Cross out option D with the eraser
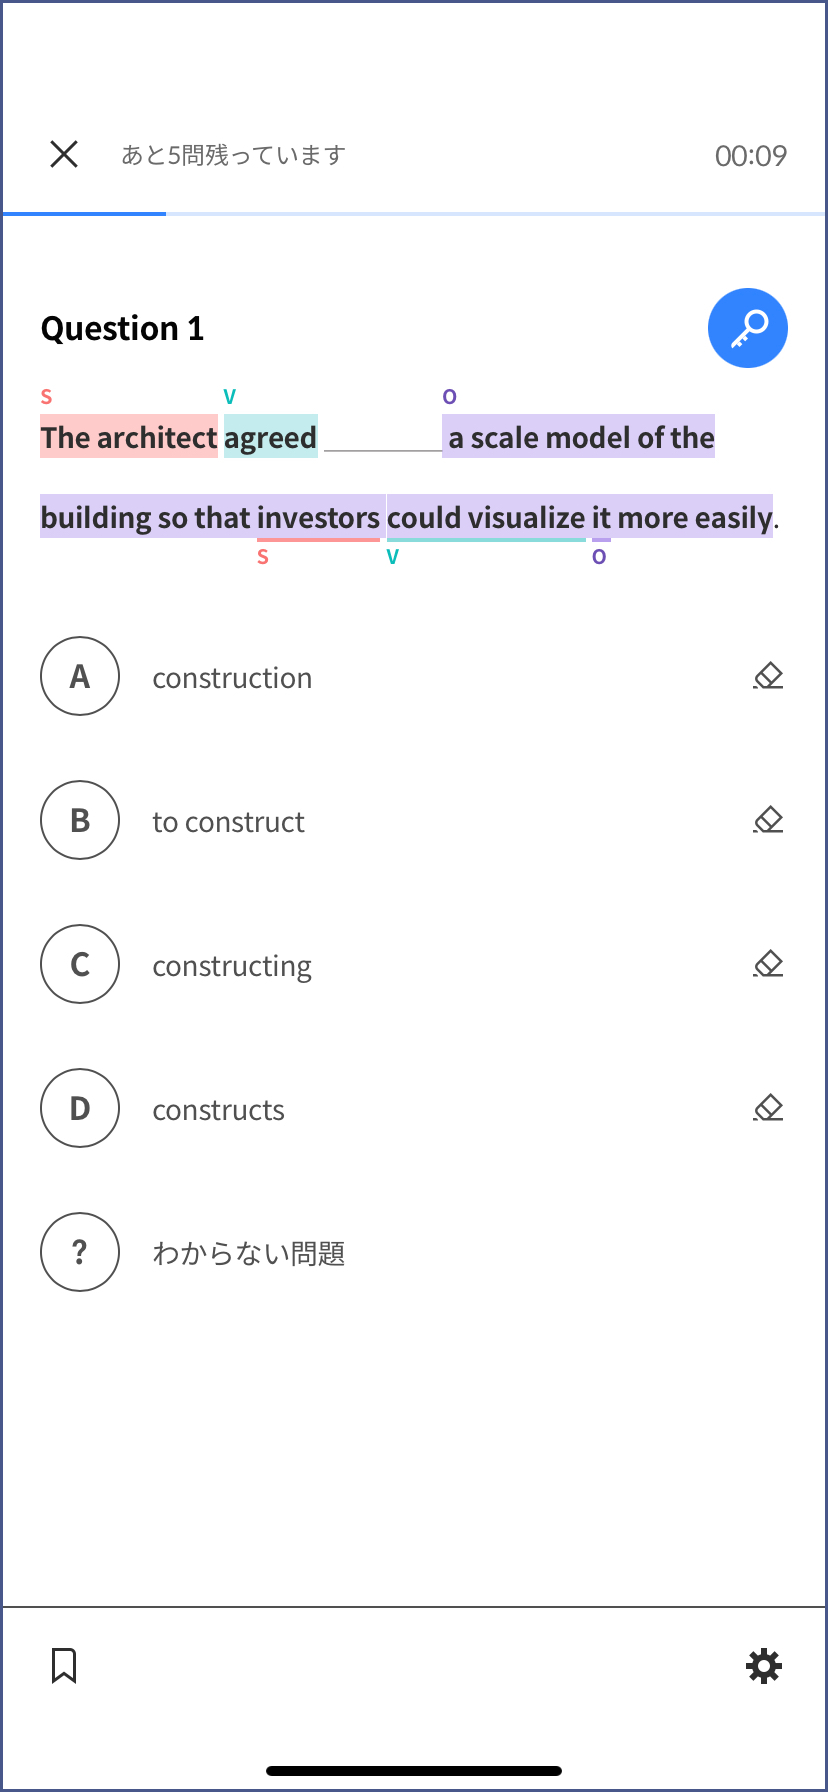The width and height of the screenshot is (828, 1792). (x=768, y=1109)
